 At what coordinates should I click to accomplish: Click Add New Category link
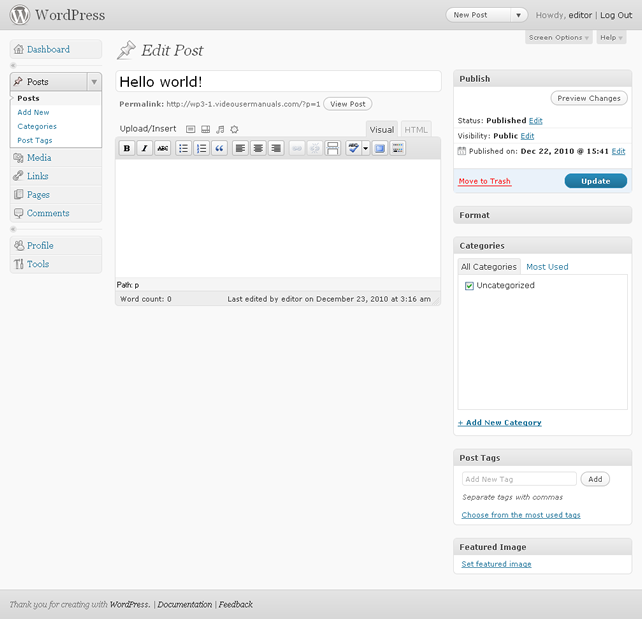pyautogui.click(x=500, y=422)
